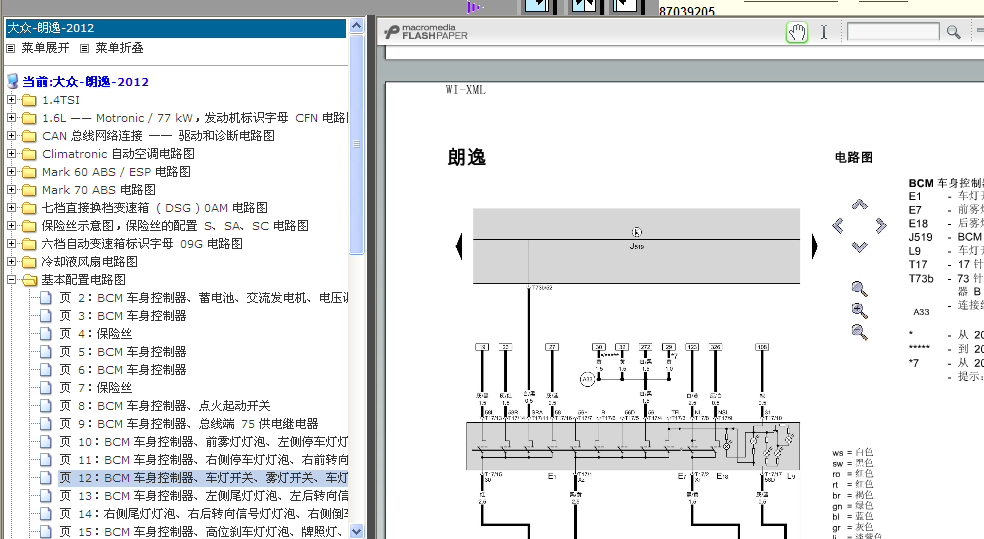The height and width of the screenshot is (539, 984).
Task: Click the computer icon beside 当前:大众-朗逸-2012
Action: (x=13, y=81)
